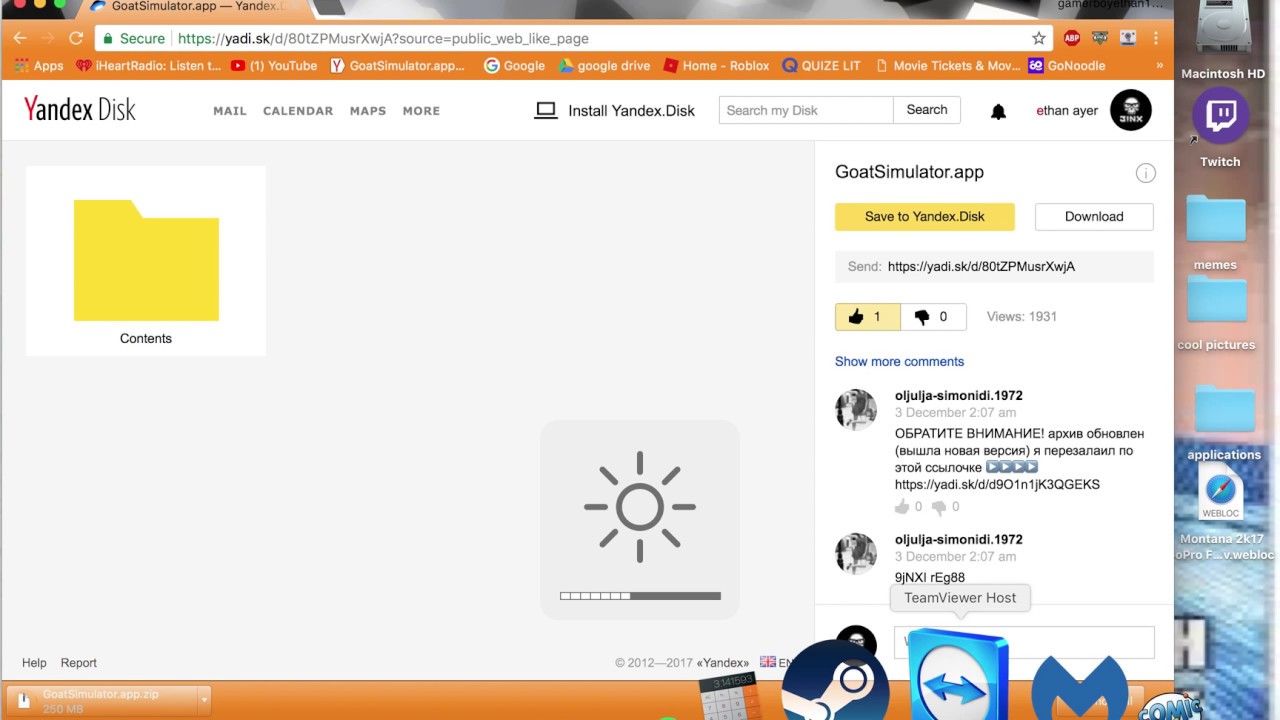
Task: Like the file with thumbs up
Action: point(867,316)
